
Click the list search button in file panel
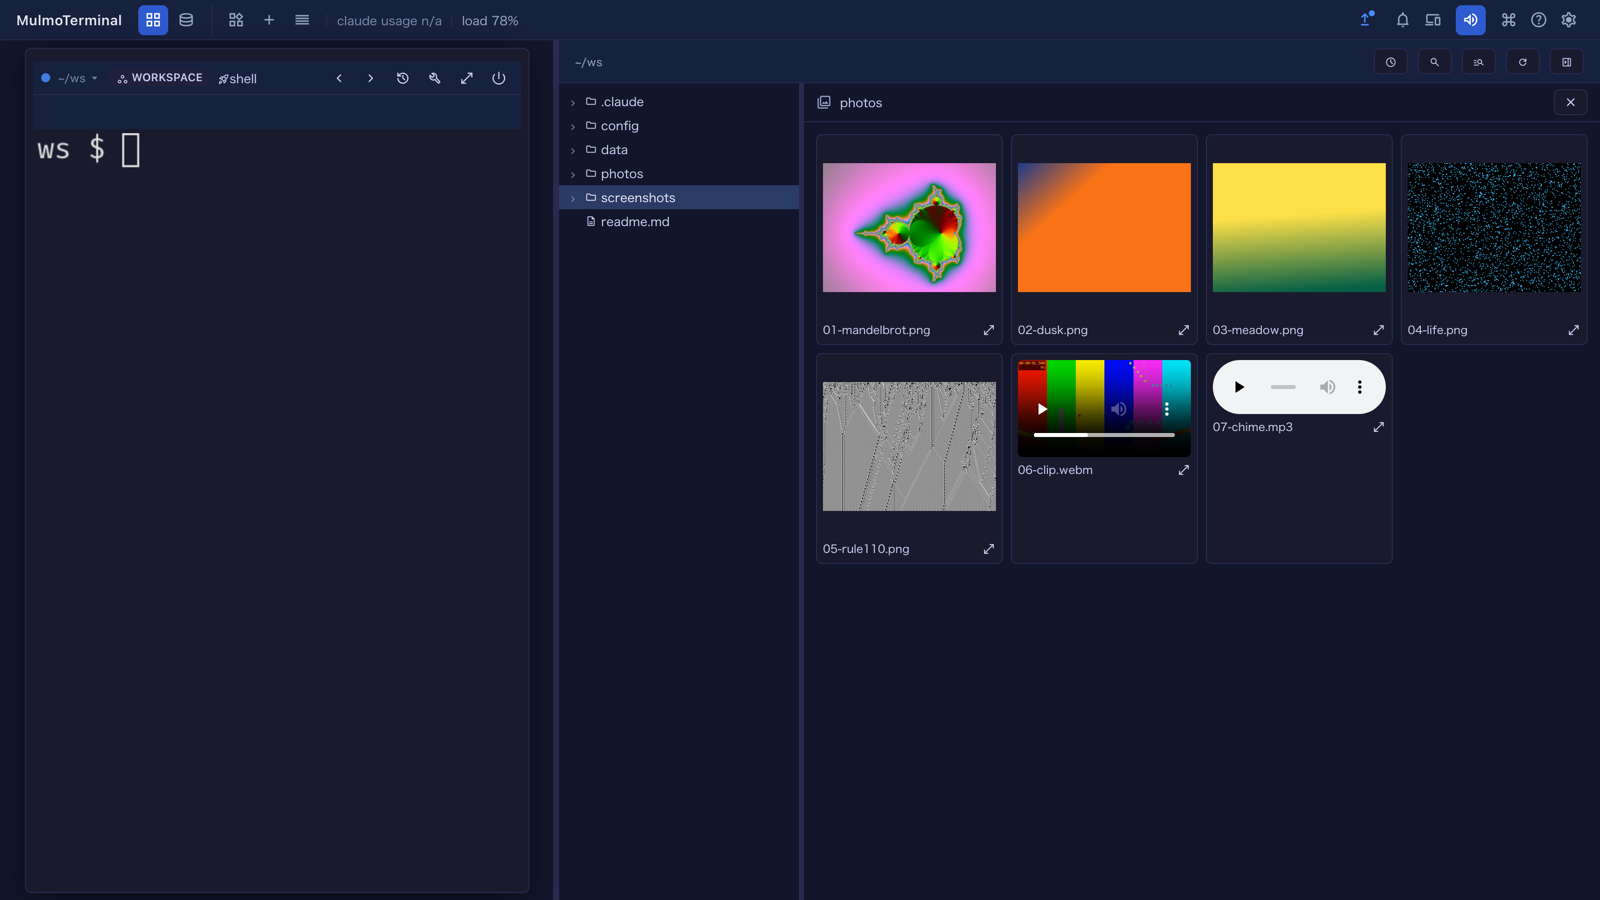(x=1479, y=62)
